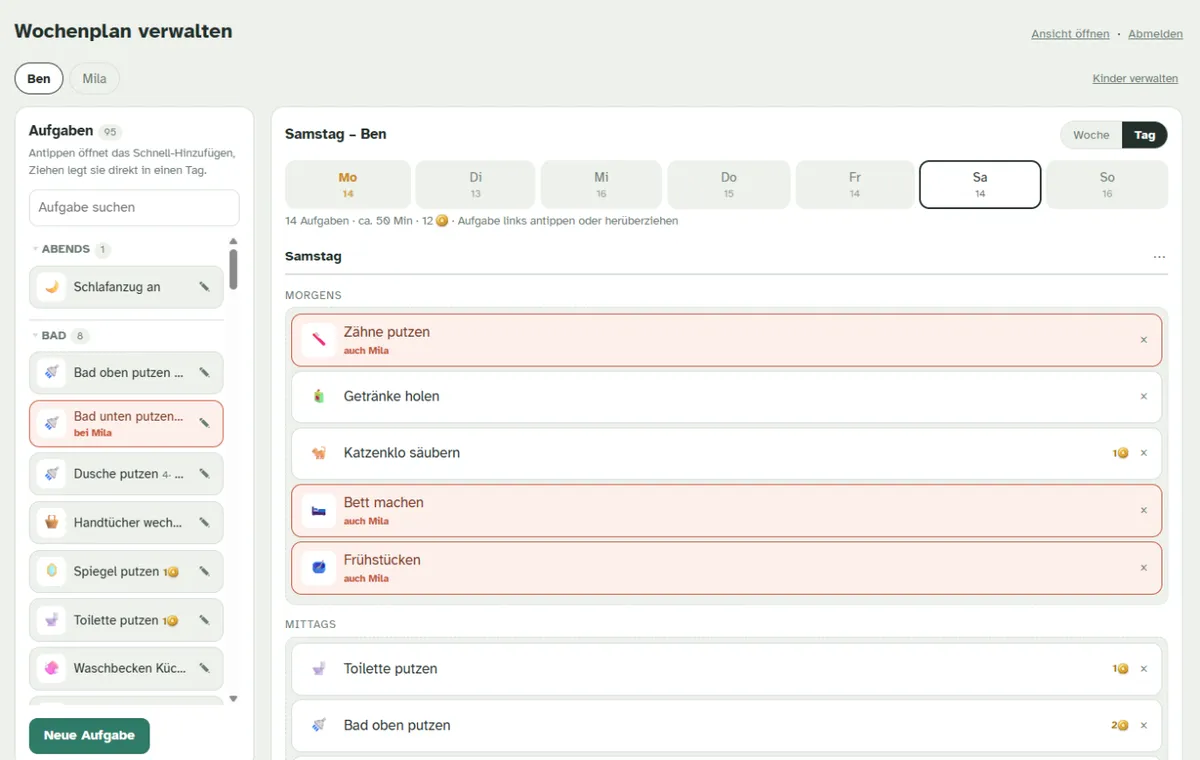Create a new task with Neue Aufgabe
1200x760 pixels.
[89, 735]
